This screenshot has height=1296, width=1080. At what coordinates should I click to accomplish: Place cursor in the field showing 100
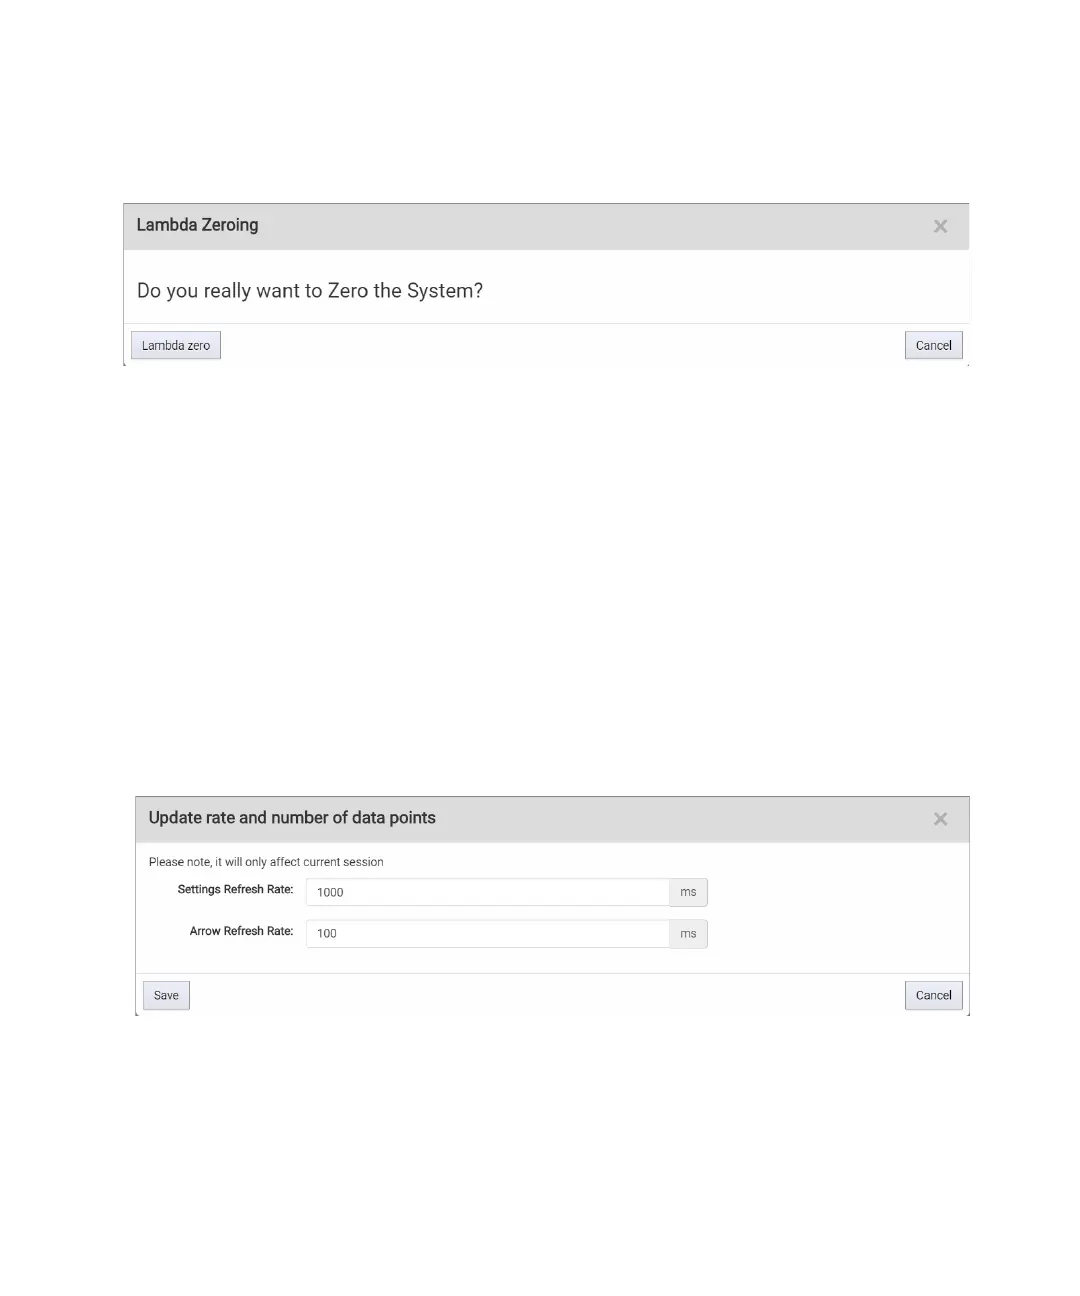(x=487, y=933)
